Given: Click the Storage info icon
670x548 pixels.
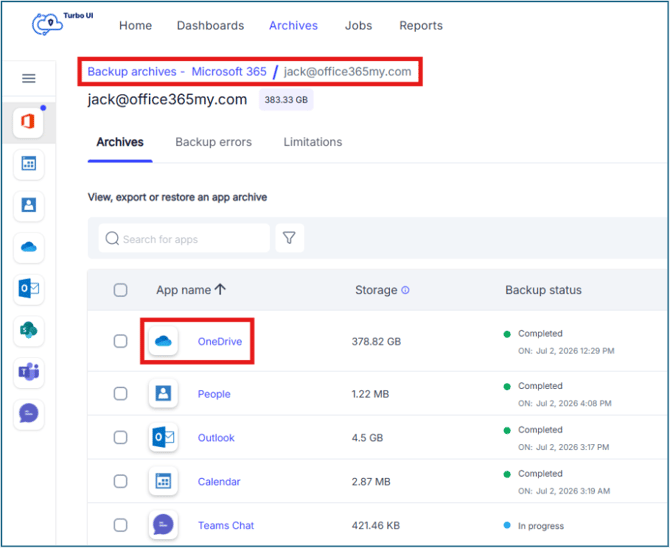Looking at the screenshot, I should 405,290.
